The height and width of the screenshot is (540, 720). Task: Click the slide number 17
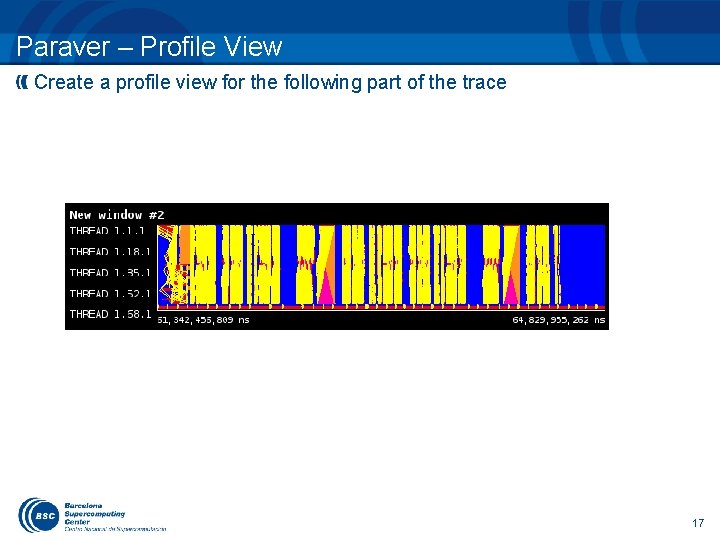click(x=698, y=523)
